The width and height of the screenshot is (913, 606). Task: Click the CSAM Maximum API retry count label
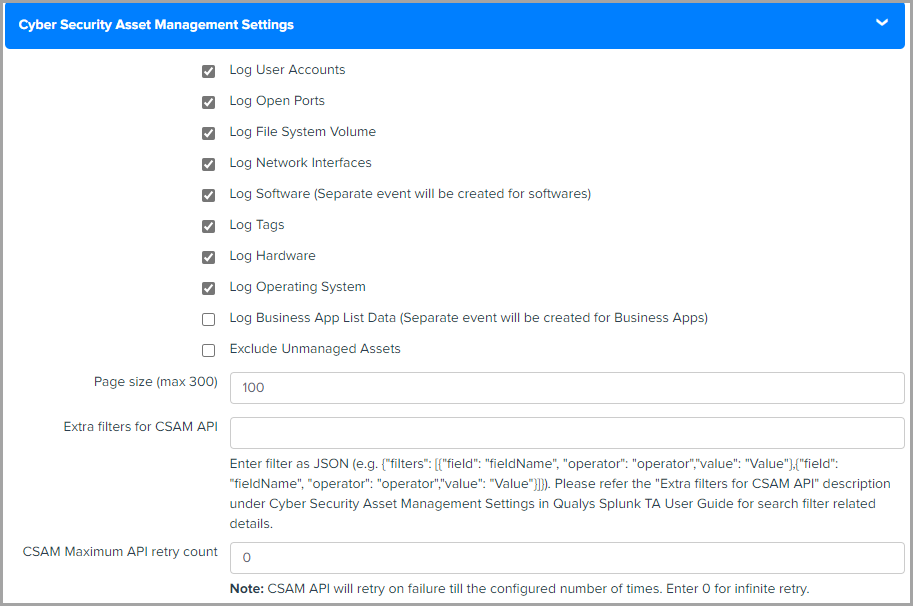(x=120, y=551)
